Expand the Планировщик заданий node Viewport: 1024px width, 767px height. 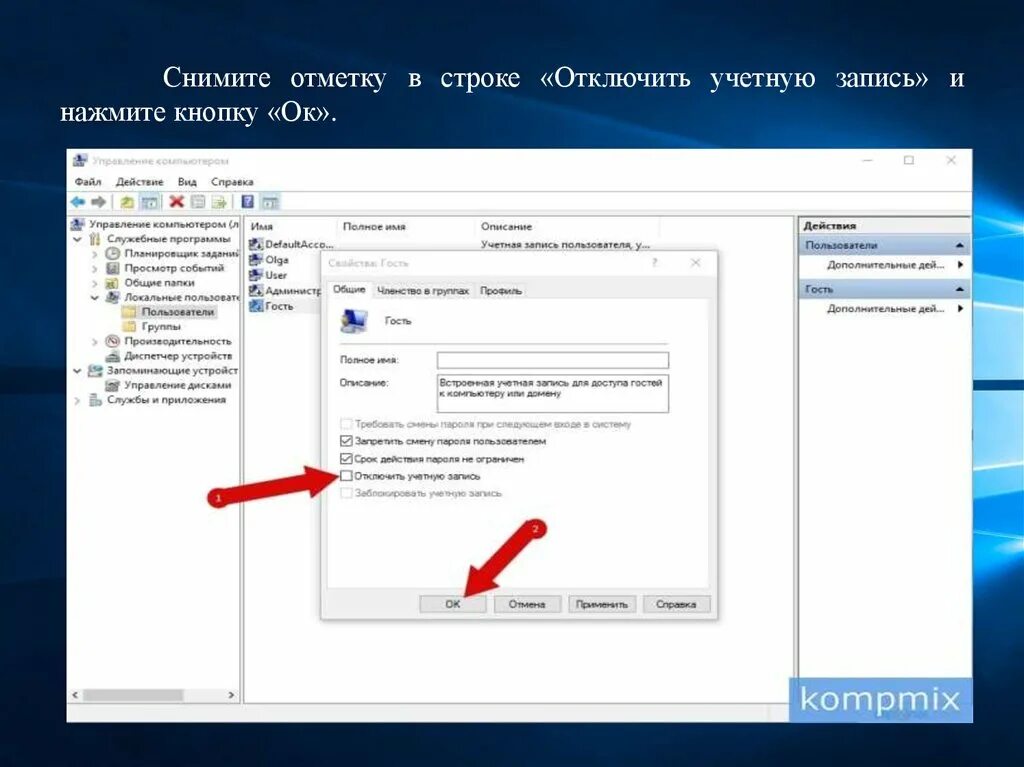95,253
